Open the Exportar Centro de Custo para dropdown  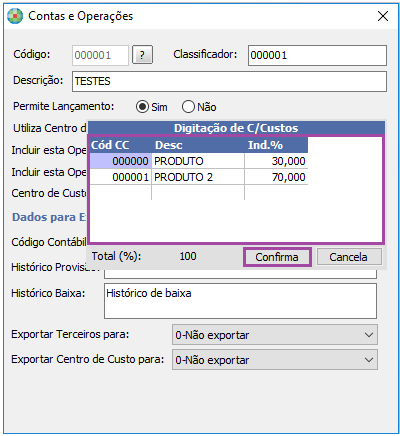pyautogui.click(x=275, y=360)
